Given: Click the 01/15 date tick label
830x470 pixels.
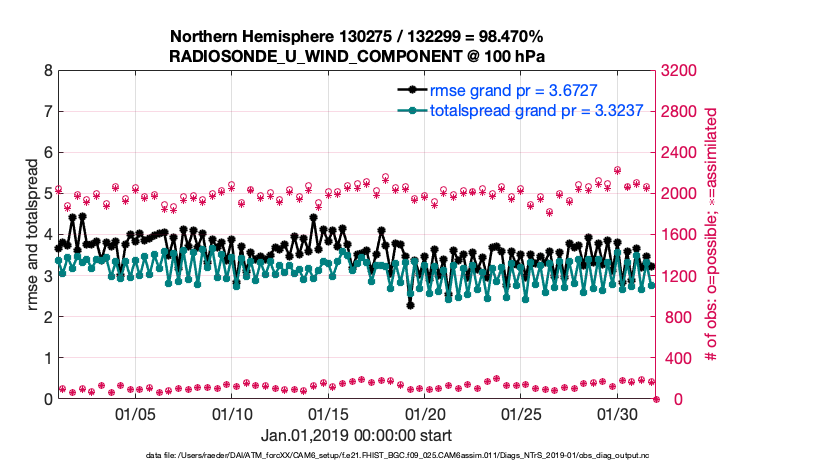Looking at the screenshot, I should click(x=329, y=414).
